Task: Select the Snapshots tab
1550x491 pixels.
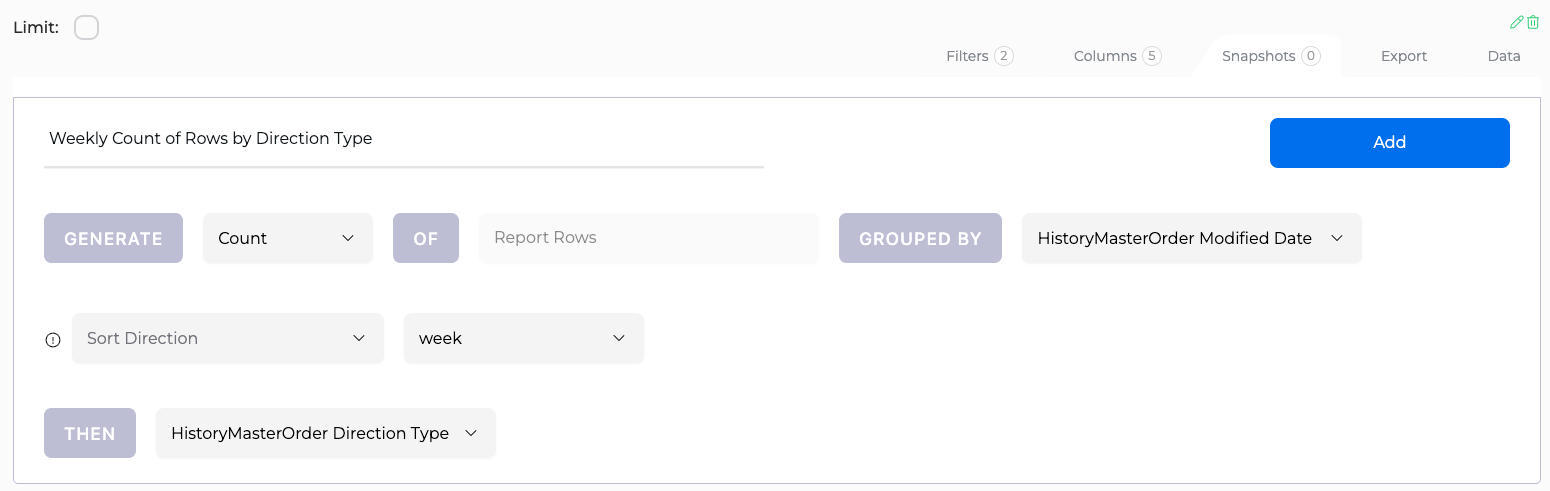Action: coord(1270,56)
